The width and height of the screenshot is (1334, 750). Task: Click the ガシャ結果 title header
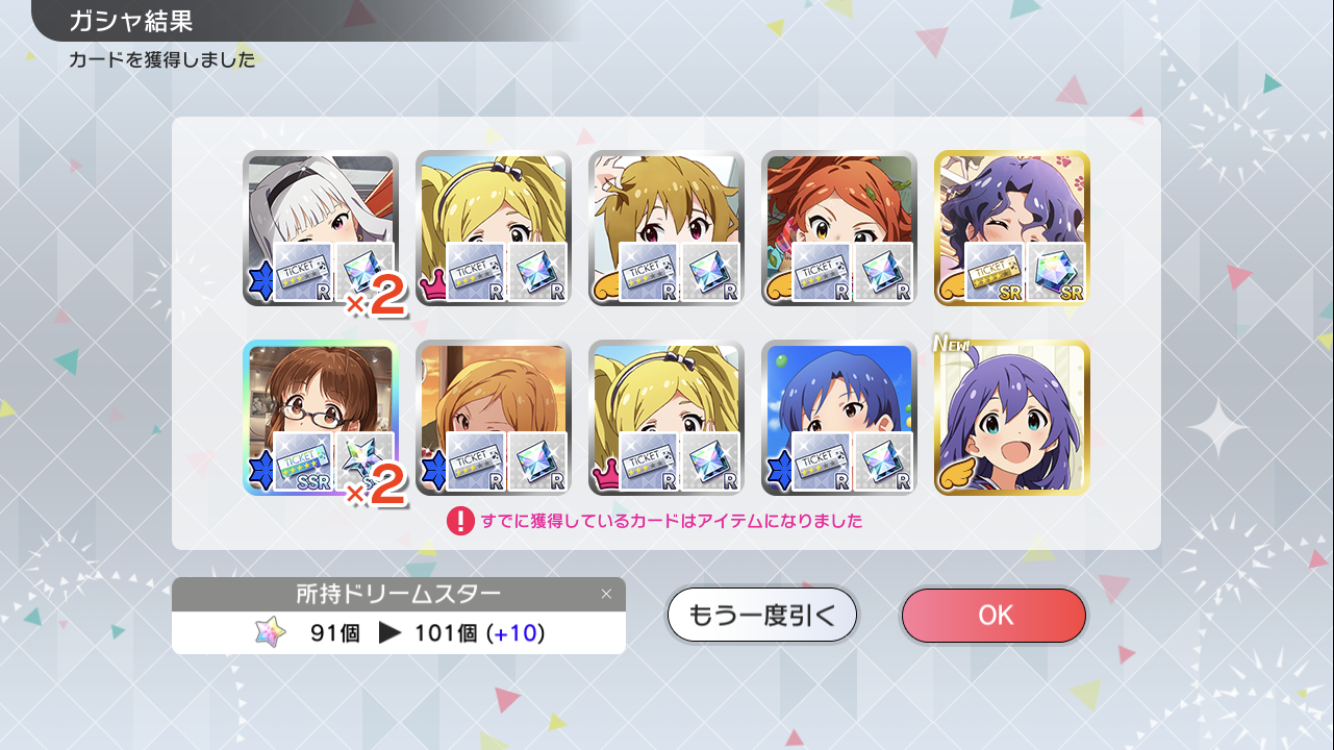131,20
